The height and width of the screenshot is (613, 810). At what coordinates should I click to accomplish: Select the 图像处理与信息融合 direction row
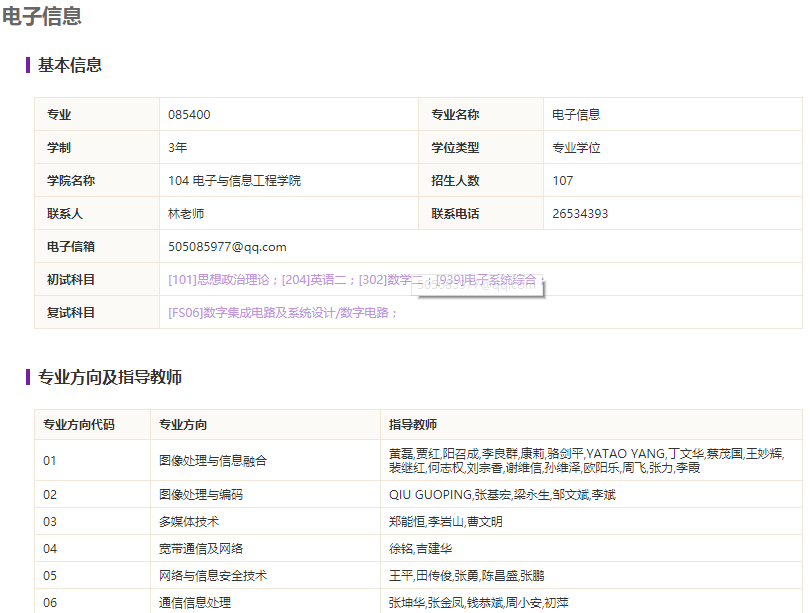[x=418, y=461]
